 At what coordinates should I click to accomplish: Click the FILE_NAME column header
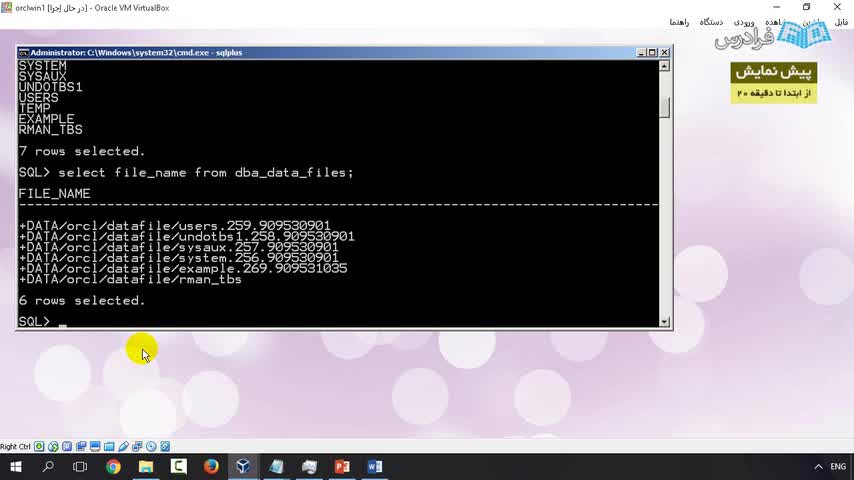point(54,194)
